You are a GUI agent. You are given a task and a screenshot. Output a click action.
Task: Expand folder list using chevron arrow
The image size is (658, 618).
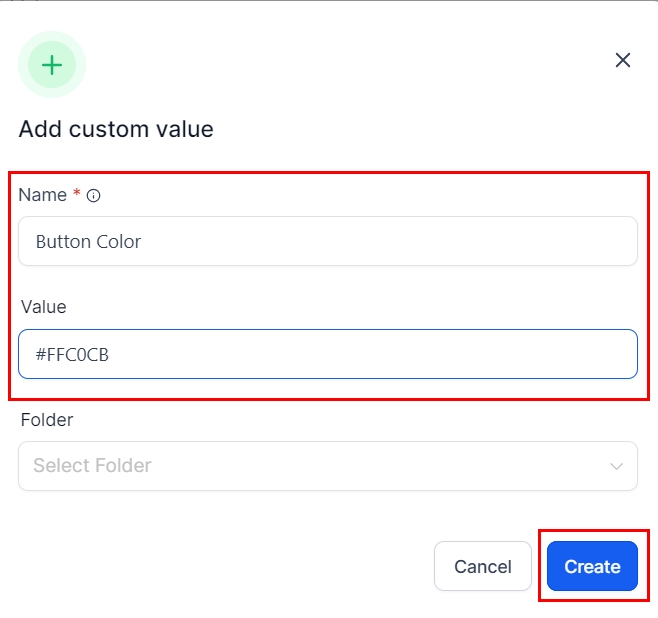point(617,466)
